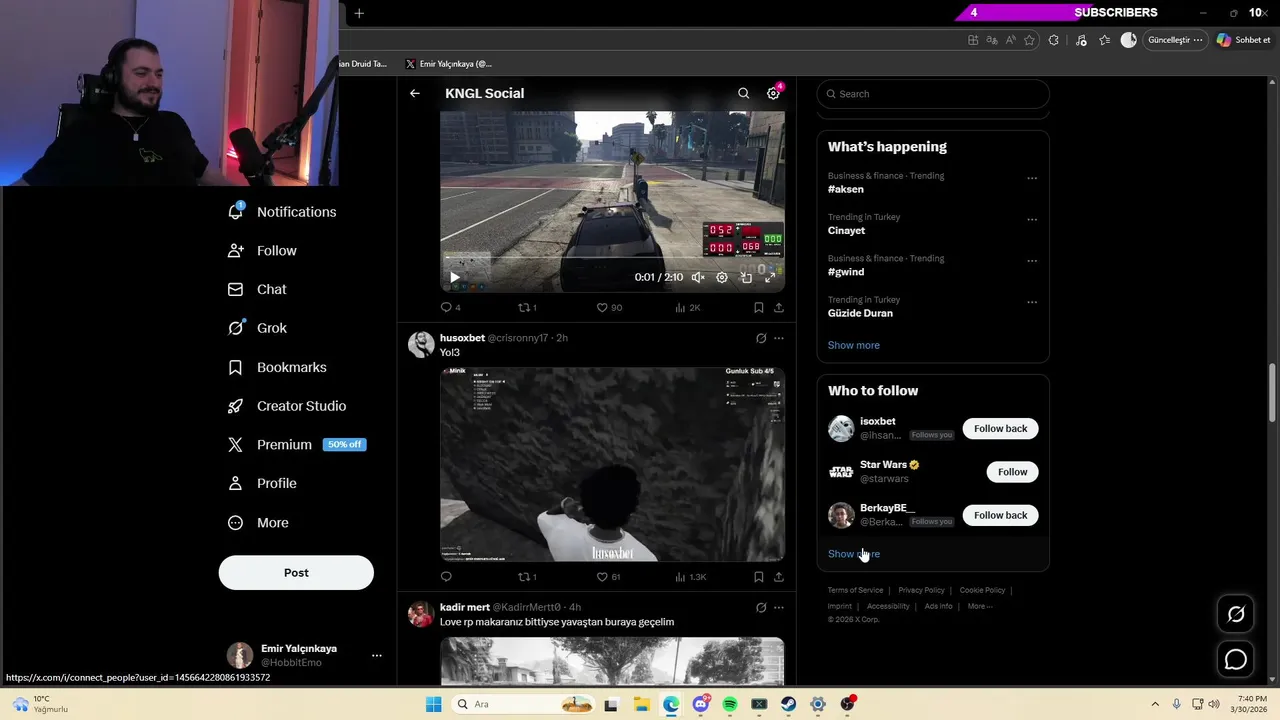Repost the husoxbet Yol3 post
The height and width of the screenshot is (720, 1280).
[527, 576]
